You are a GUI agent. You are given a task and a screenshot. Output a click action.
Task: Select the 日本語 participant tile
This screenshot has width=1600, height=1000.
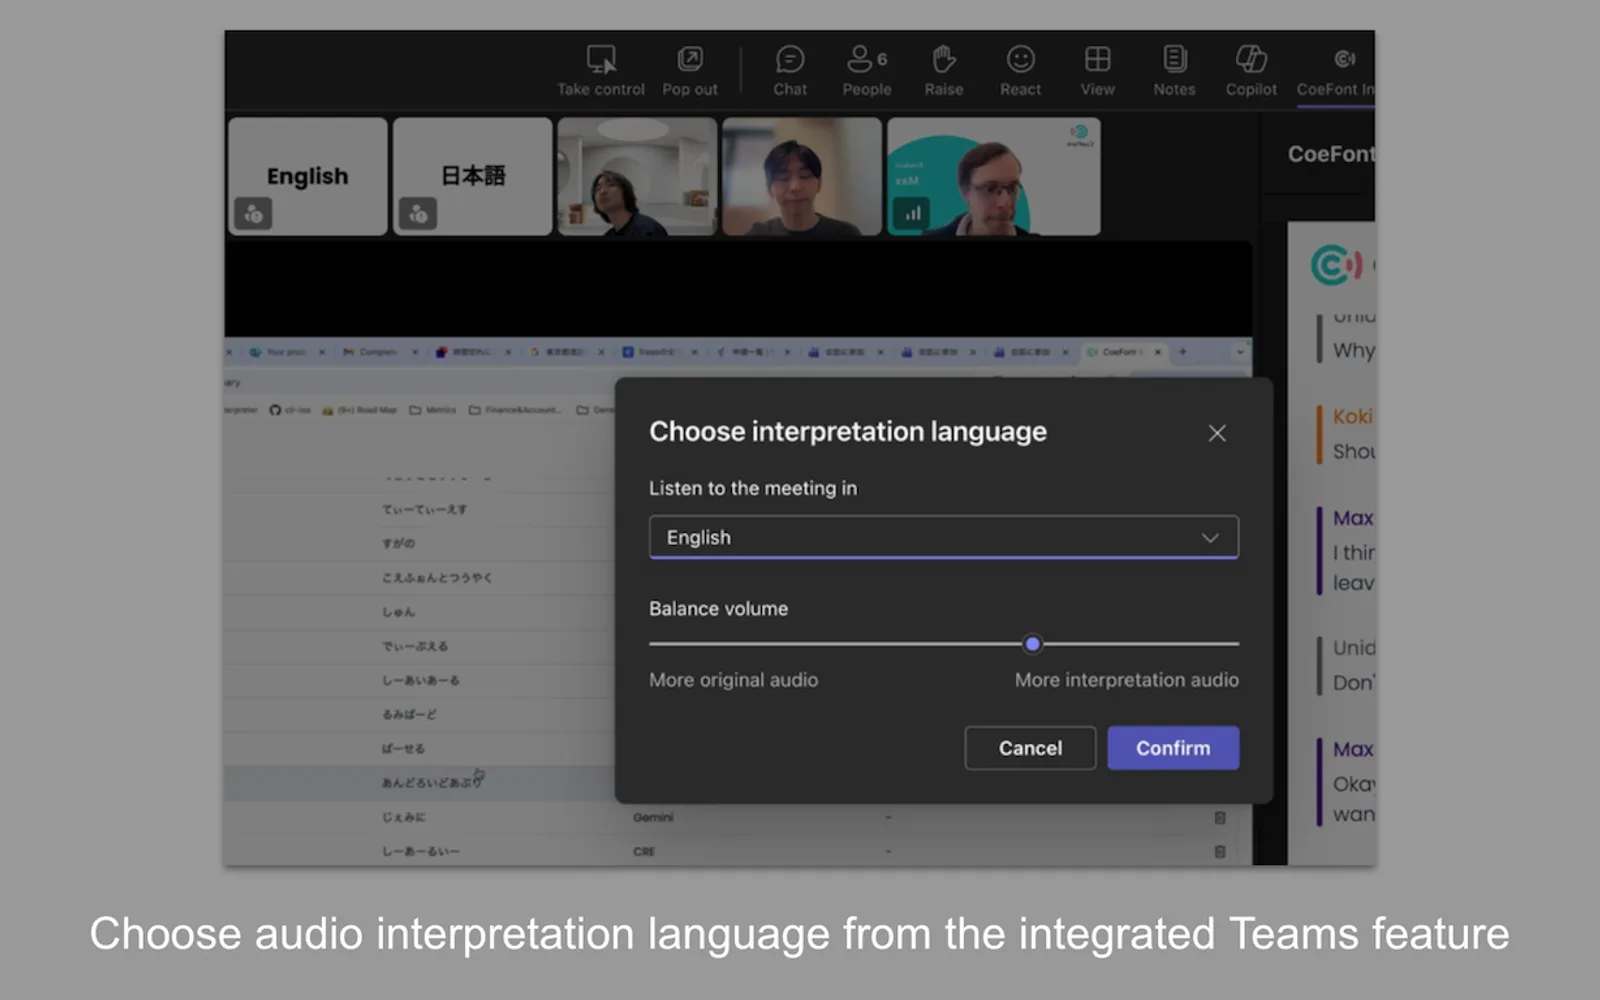coord(473,176)
